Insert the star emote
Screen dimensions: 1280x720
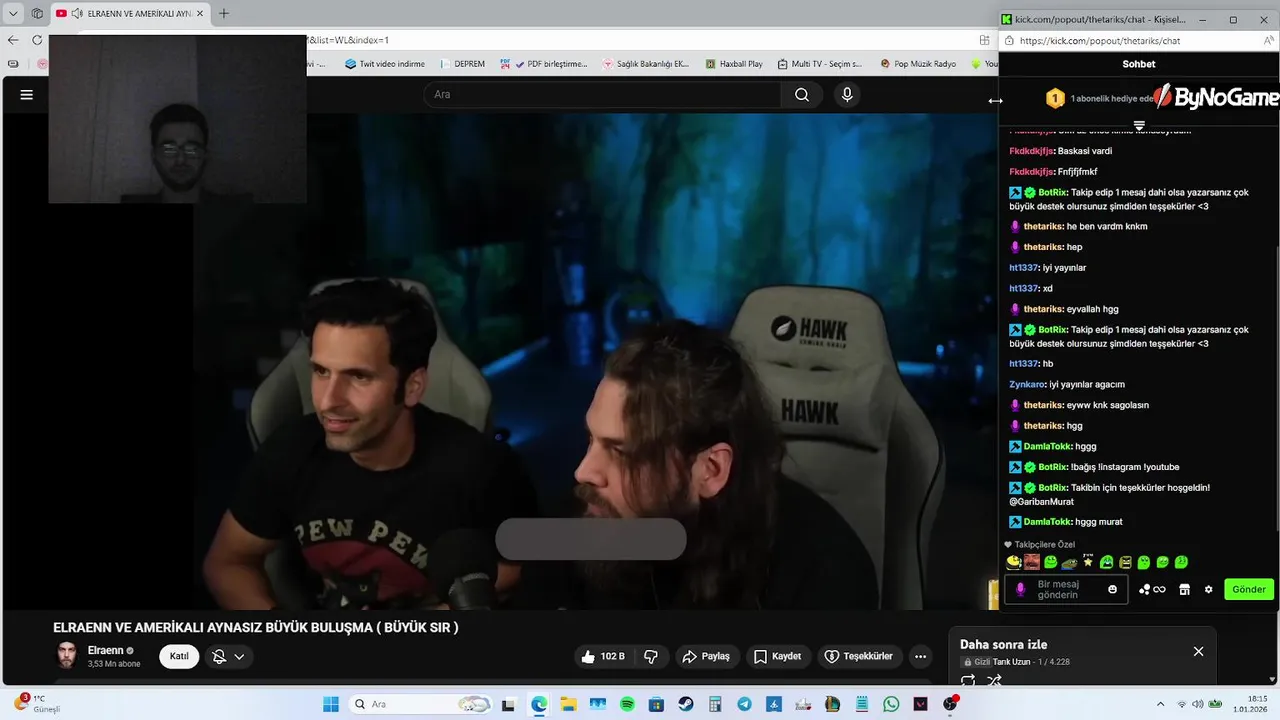point(1088,562)
